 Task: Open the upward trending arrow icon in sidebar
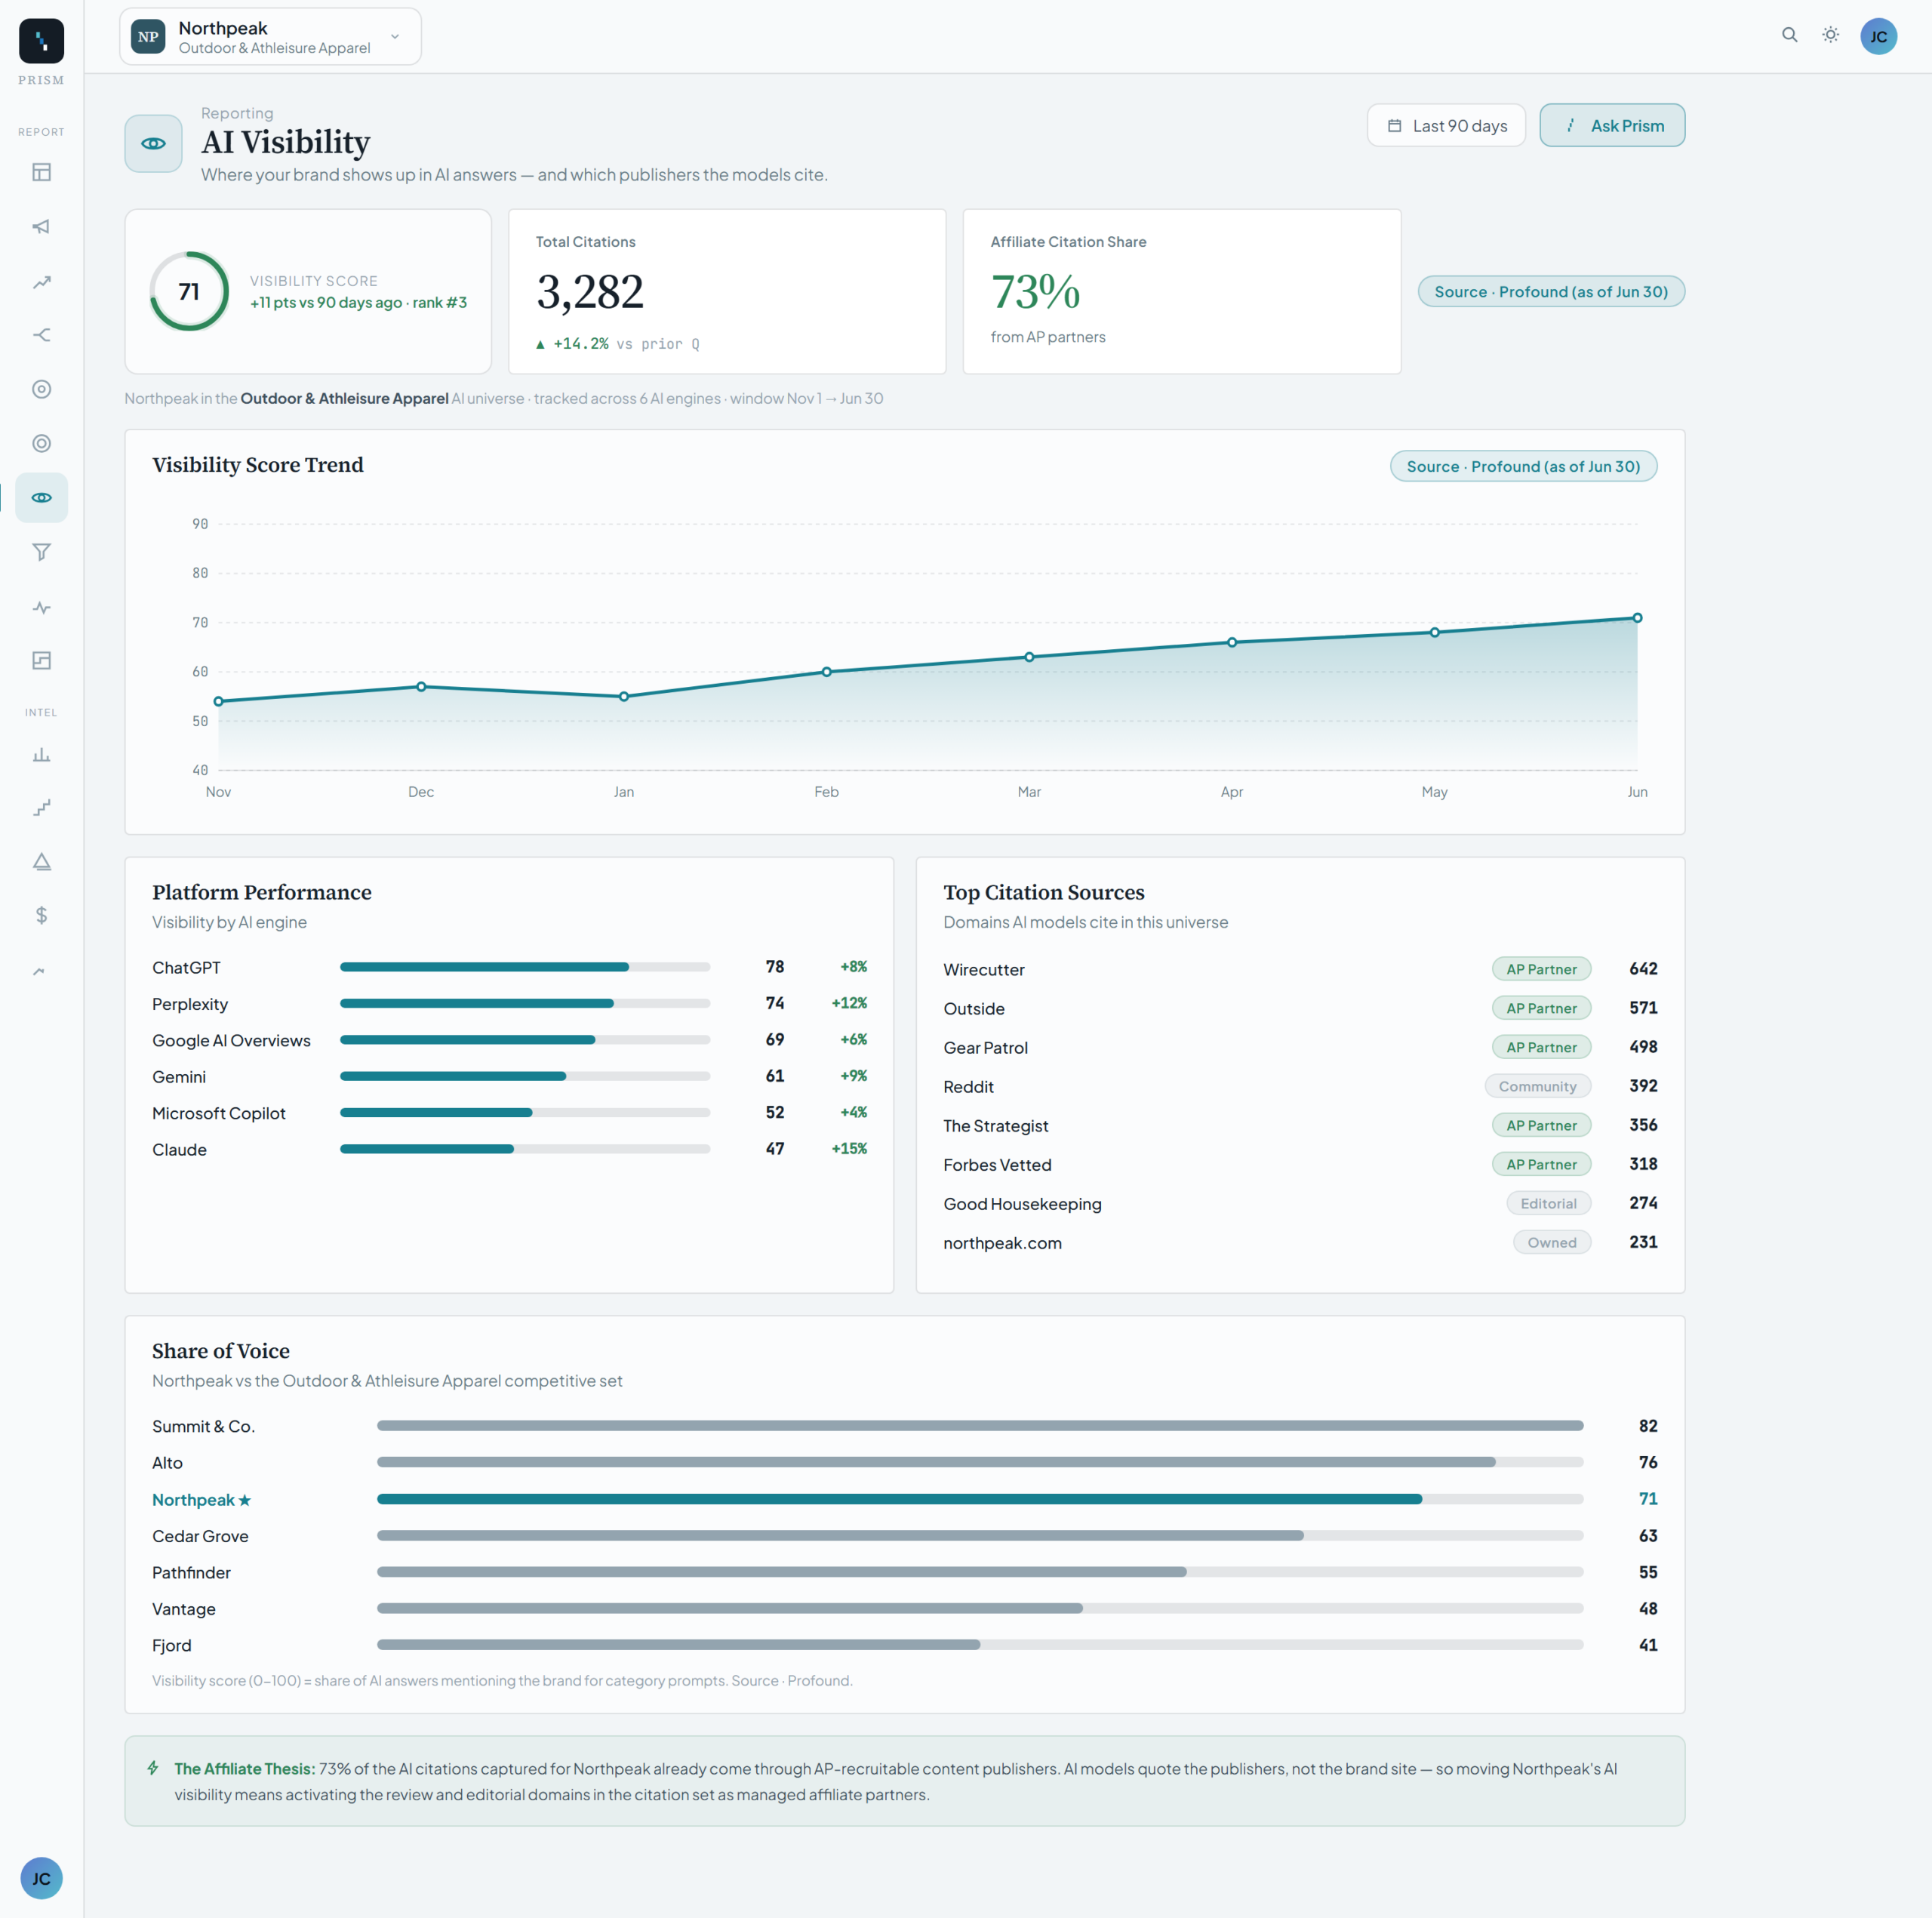click(41, 282)
